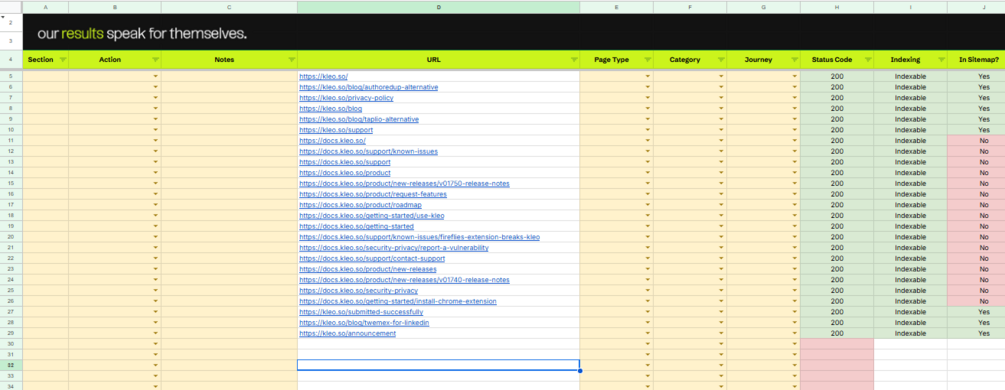
Task: Open the docs.kleo.so/getting-started link
Action: tap(356, 226)
